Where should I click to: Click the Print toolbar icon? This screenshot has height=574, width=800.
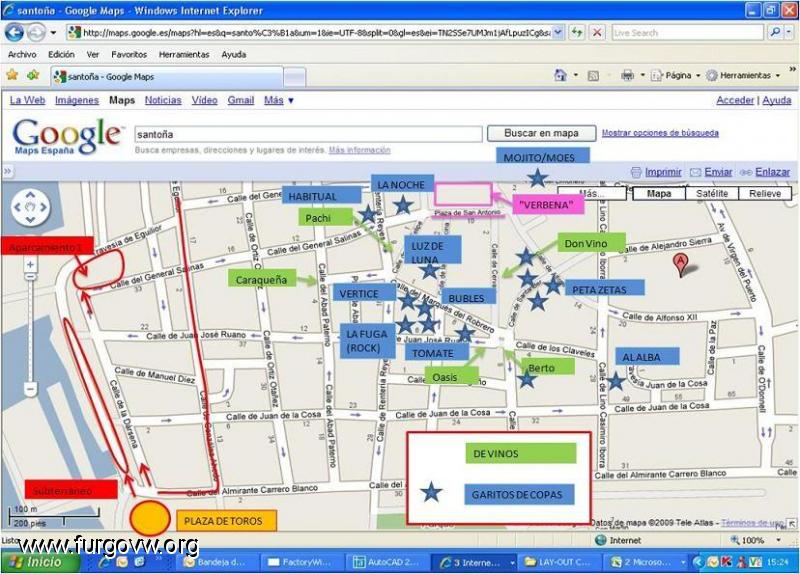tap(627, 76)
